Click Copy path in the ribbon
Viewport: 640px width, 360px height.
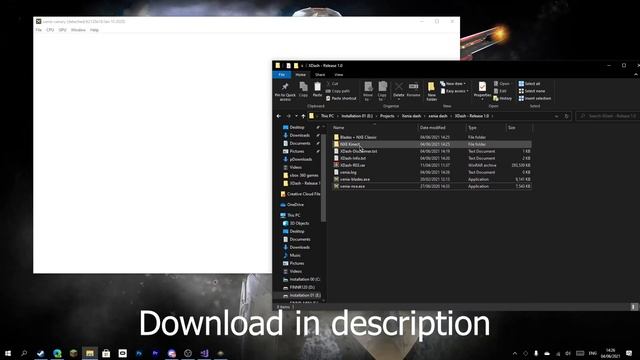pyautogui.click(x=338, y=91)
